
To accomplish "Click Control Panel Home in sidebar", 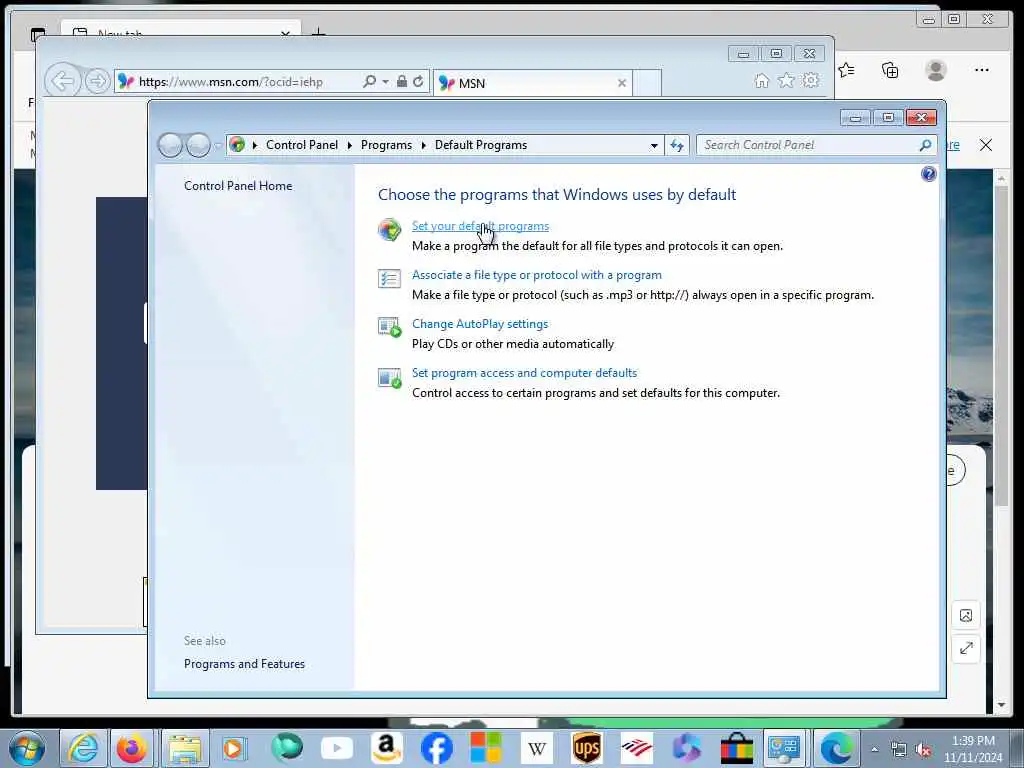I will pyautogui.click(x=238, y=186).
